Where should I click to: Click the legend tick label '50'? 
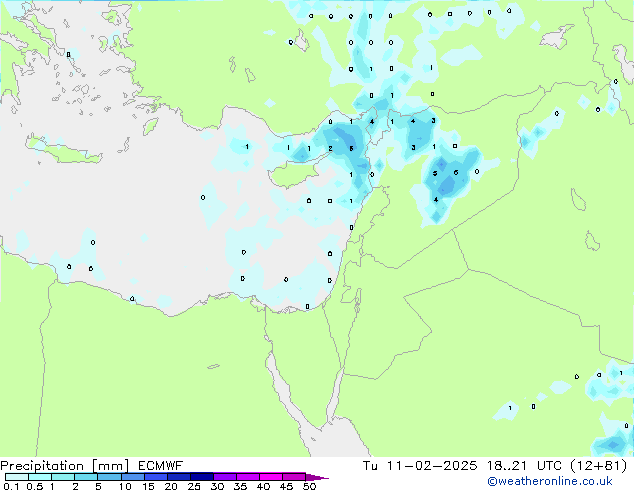click(x=310, y=486)
